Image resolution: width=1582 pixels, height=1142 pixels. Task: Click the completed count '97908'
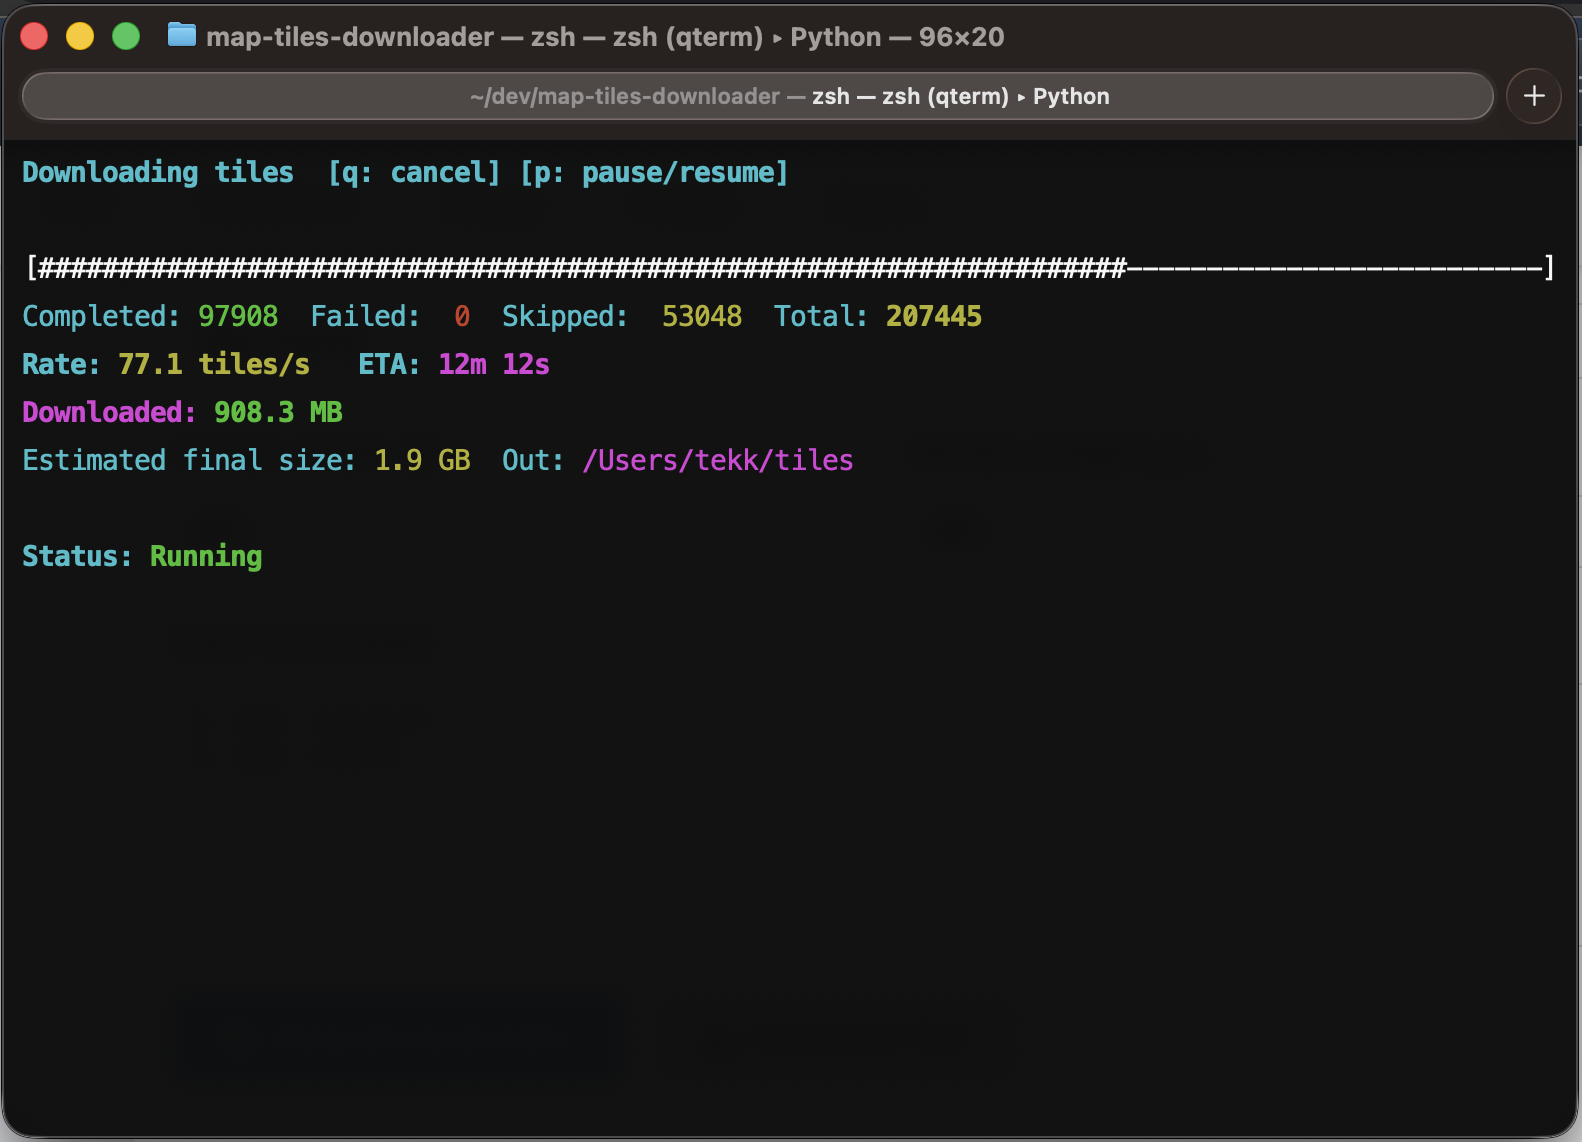point(238,316)
